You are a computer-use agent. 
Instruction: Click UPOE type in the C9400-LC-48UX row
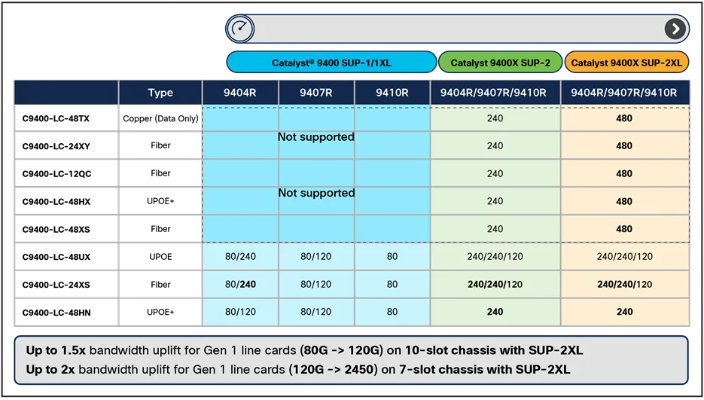(x=160, y=257)
